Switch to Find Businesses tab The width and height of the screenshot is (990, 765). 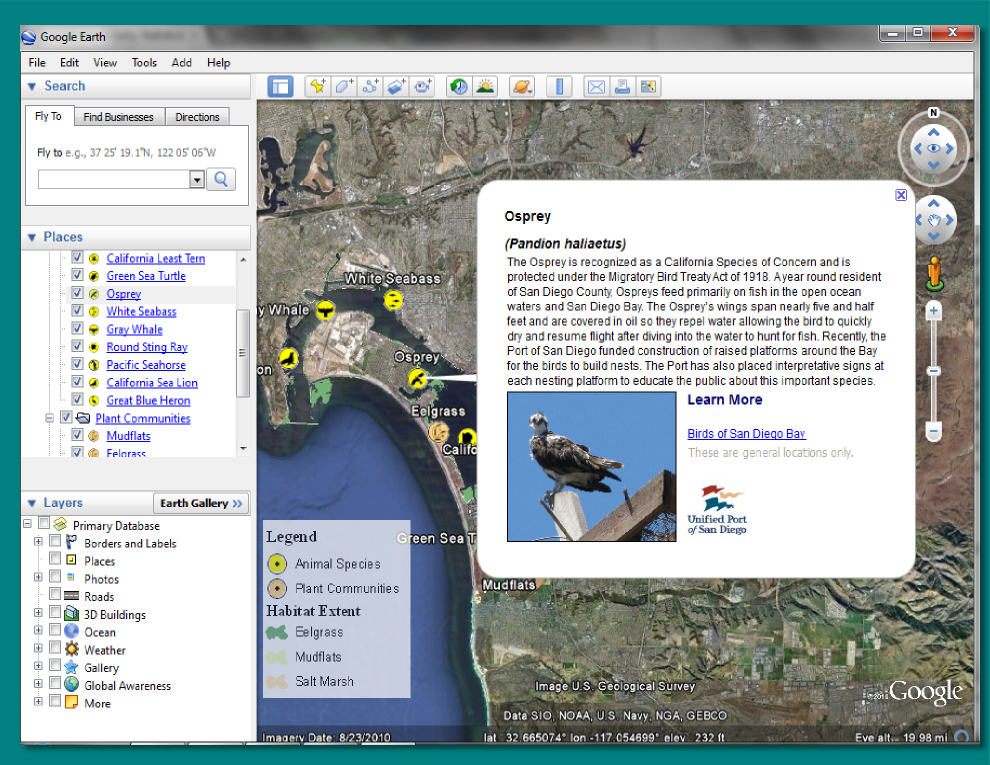(x=119, y=117)
